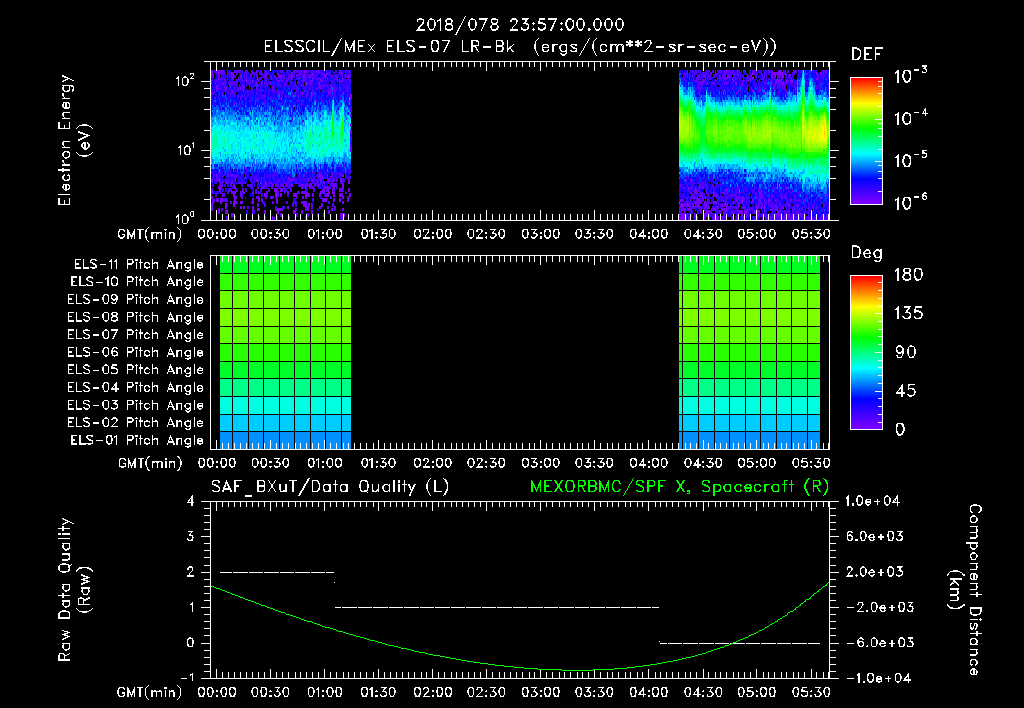This screenshot has height=708, width=1024.
Task: Click the left electron spectrogram data block
Action: point(281,142)
